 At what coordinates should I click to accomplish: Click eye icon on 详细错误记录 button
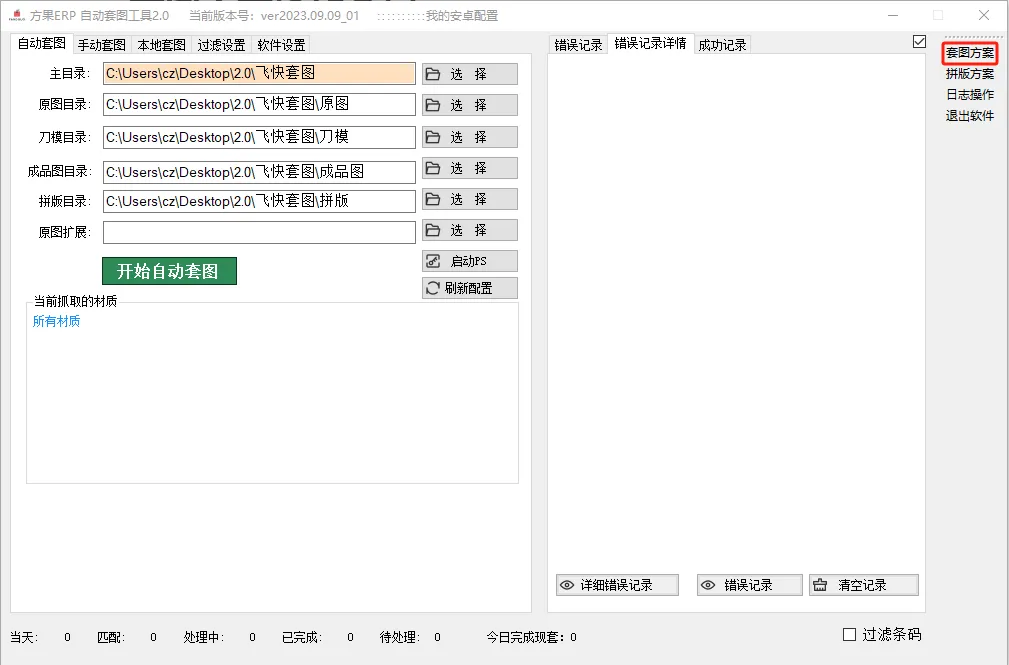567,585
